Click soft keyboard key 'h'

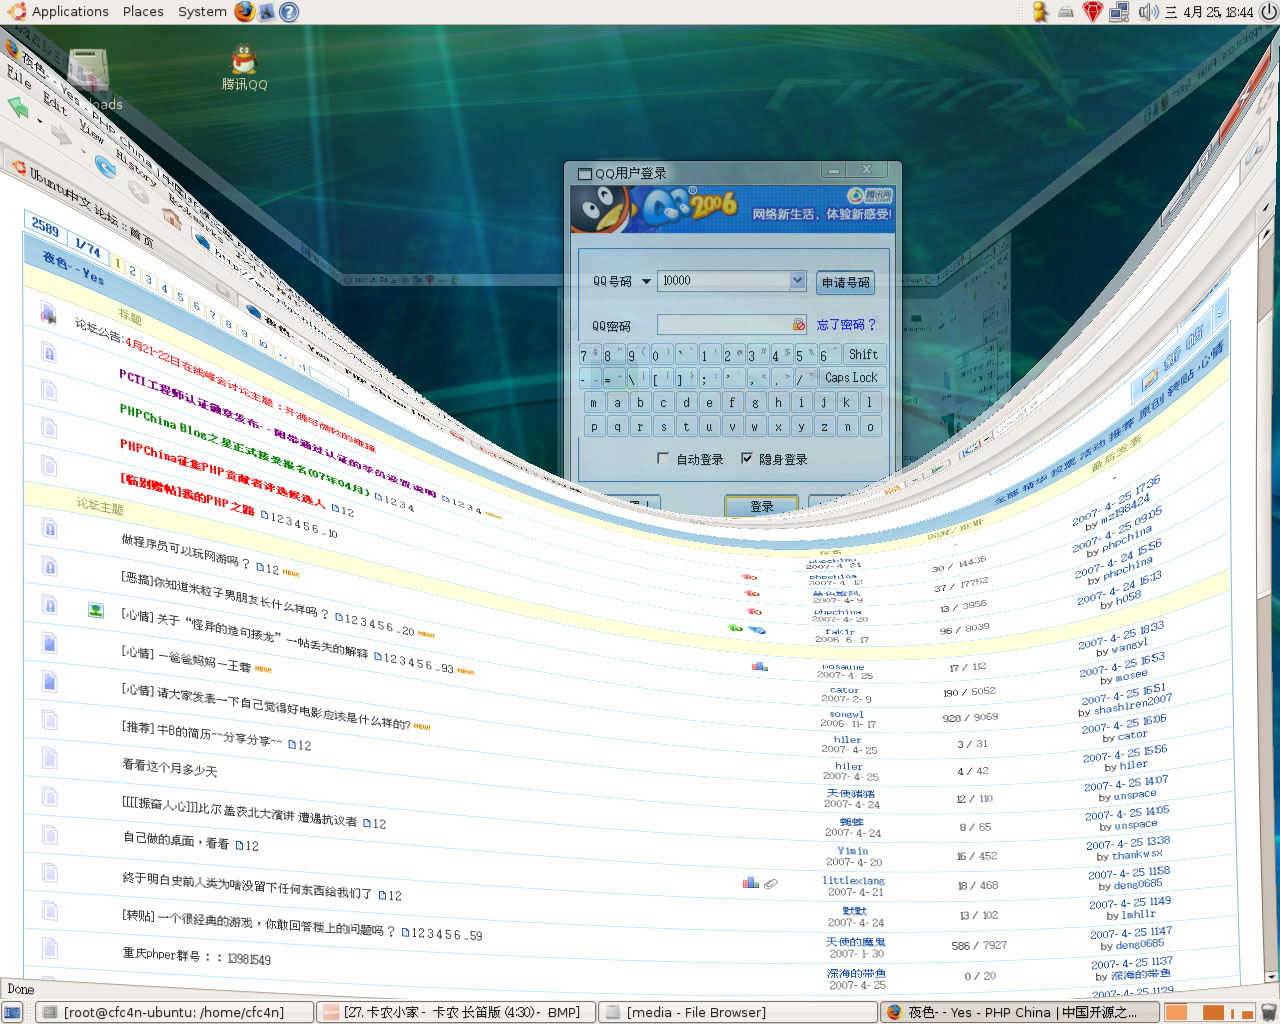pyautogui.click(x=778, y=402)
